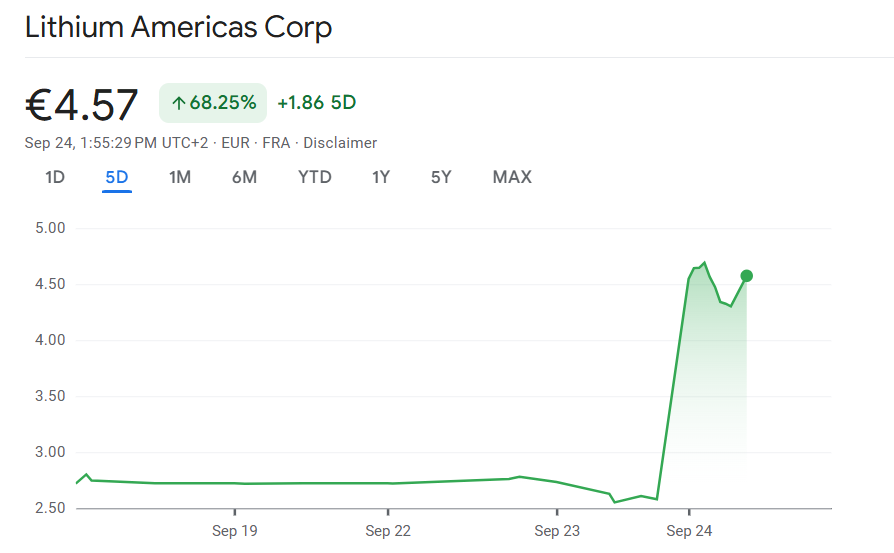
Task: Click the 68.25% change badge
Action: (213, 103)
